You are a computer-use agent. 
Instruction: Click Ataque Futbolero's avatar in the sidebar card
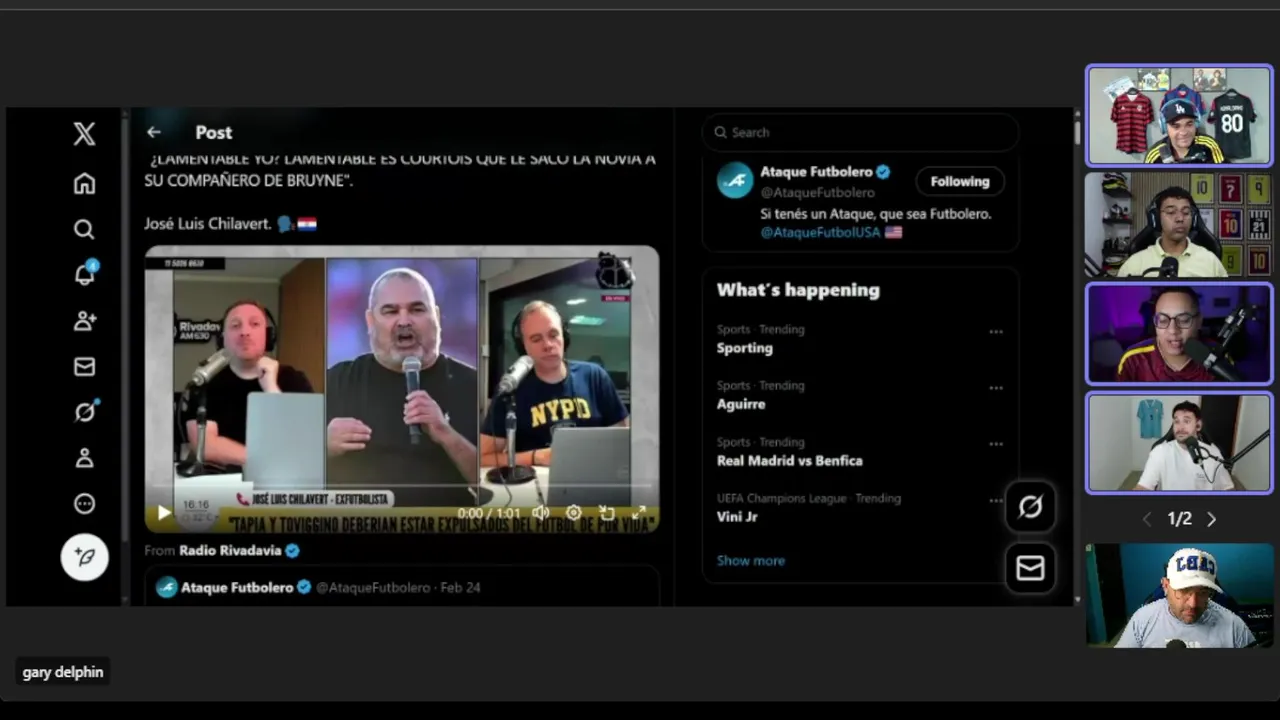pyautogui.click(x=735, y=180)
